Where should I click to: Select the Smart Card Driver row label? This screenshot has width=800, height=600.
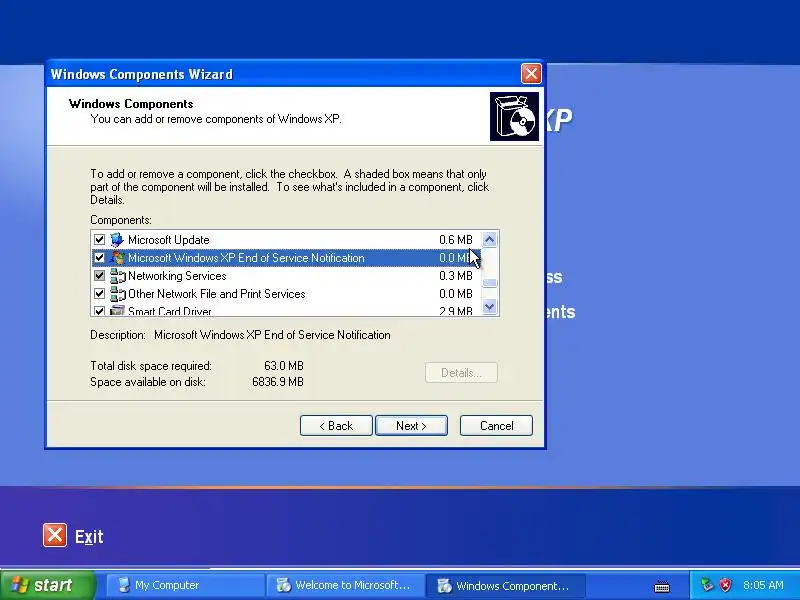169,311
